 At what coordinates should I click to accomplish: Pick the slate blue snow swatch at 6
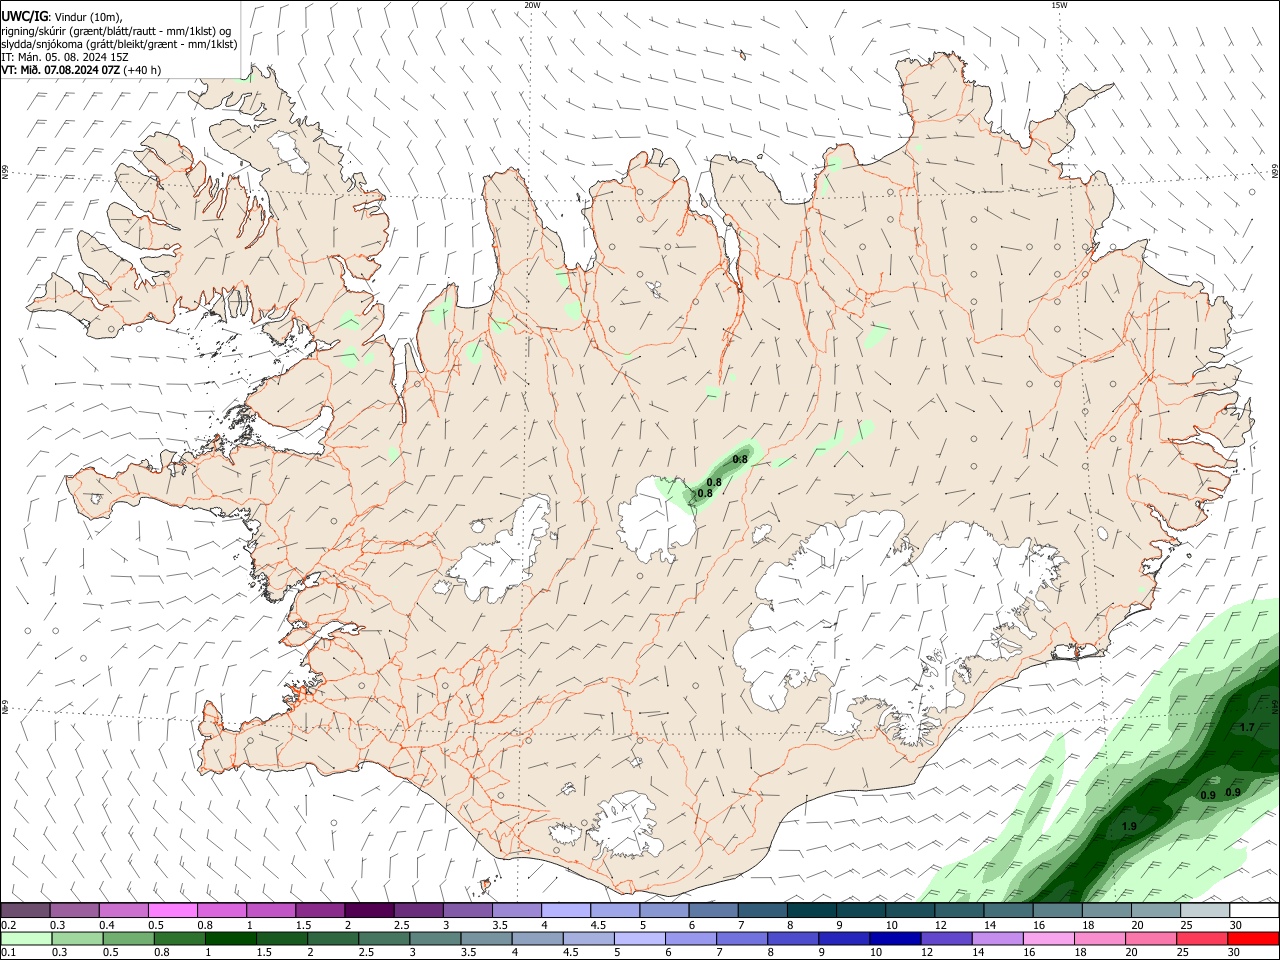point(714,911)
